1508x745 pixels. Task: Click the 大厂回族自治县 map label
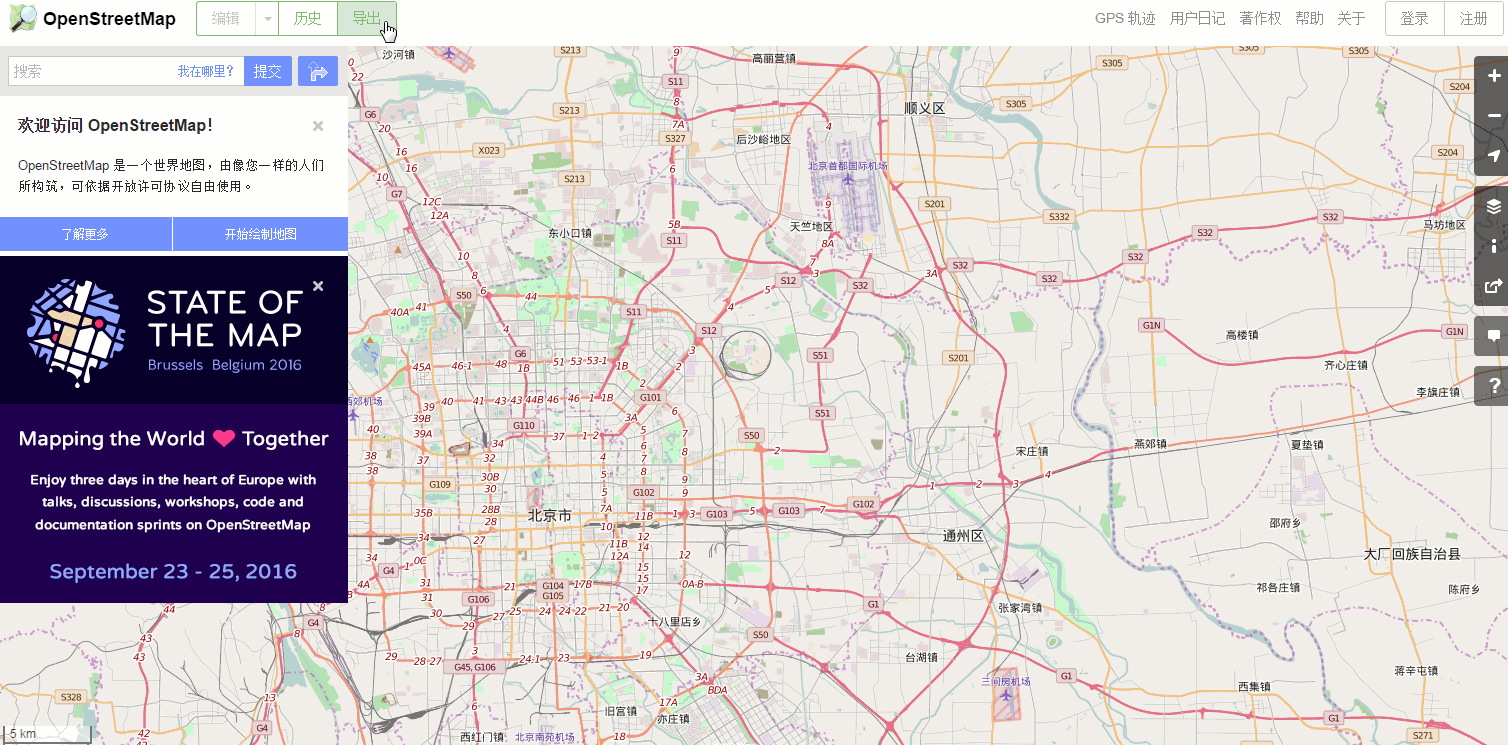click(x=1412, y=554)
